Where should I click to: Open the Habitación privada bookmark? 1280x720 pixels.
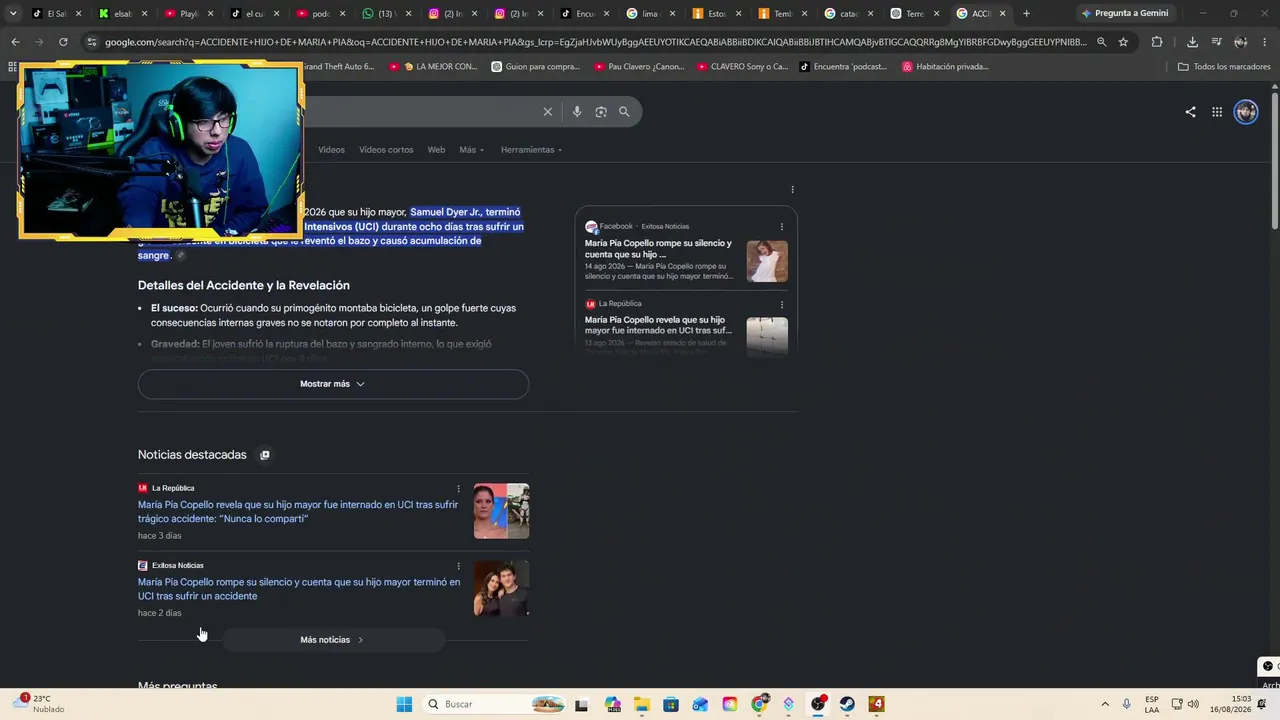pyautogui.click(x=945, y=67)
